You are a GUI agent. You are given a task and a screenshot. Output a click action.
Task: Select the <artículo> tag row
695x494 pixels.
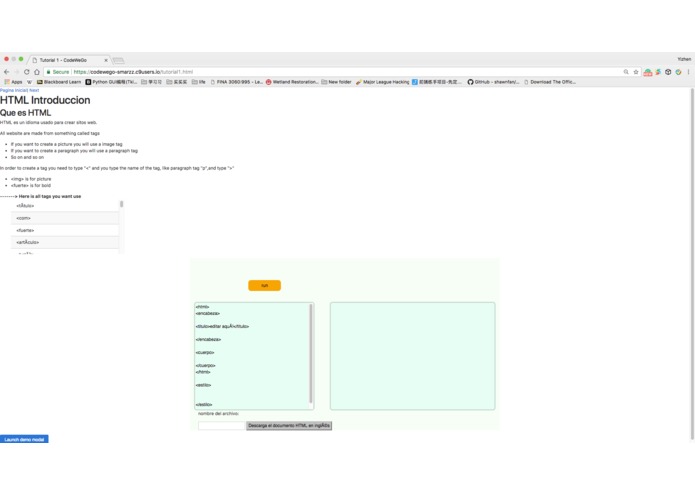(x=65, y=242)
